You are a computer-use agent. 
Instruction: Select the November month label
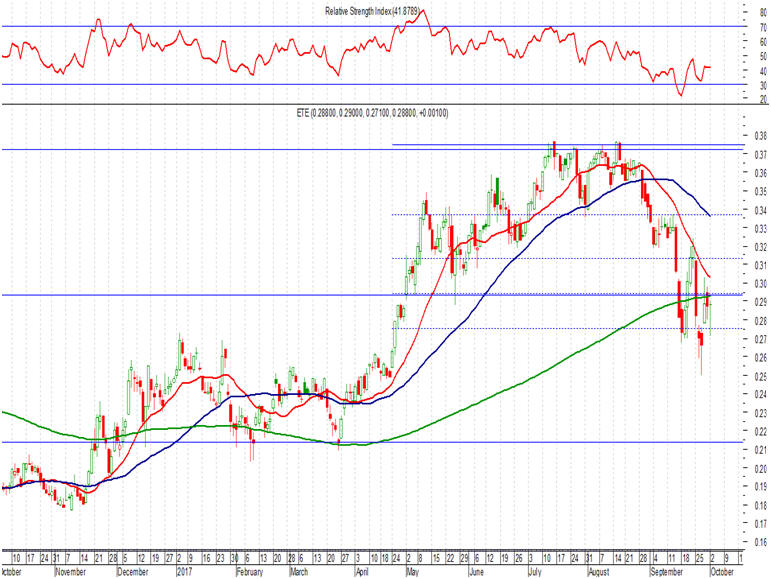pyautogui.click(x=71, y=572)
